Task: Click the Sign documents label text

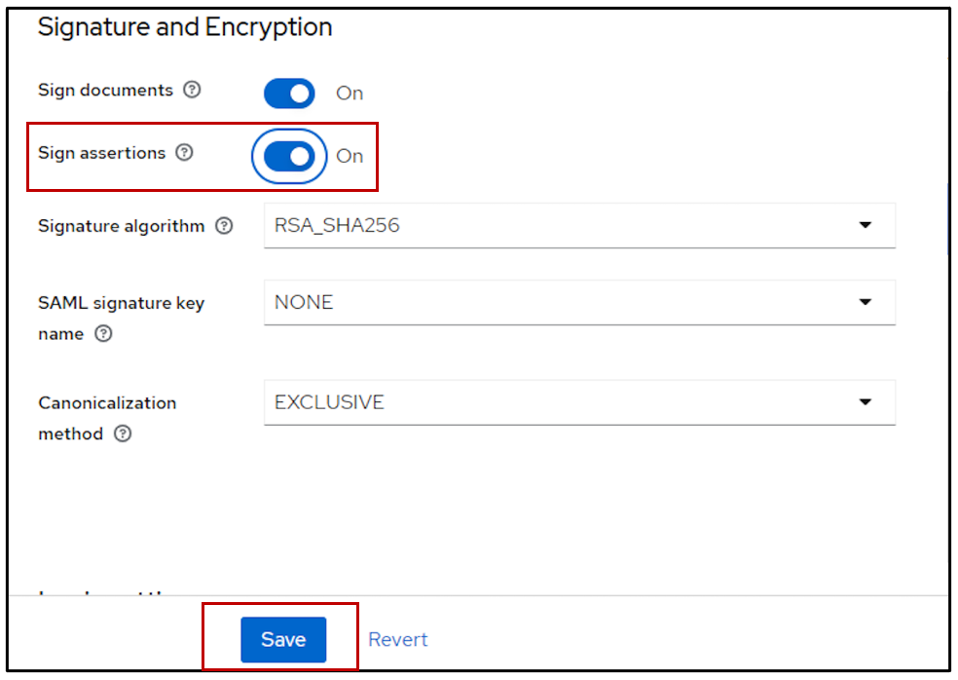Action: 105,90
